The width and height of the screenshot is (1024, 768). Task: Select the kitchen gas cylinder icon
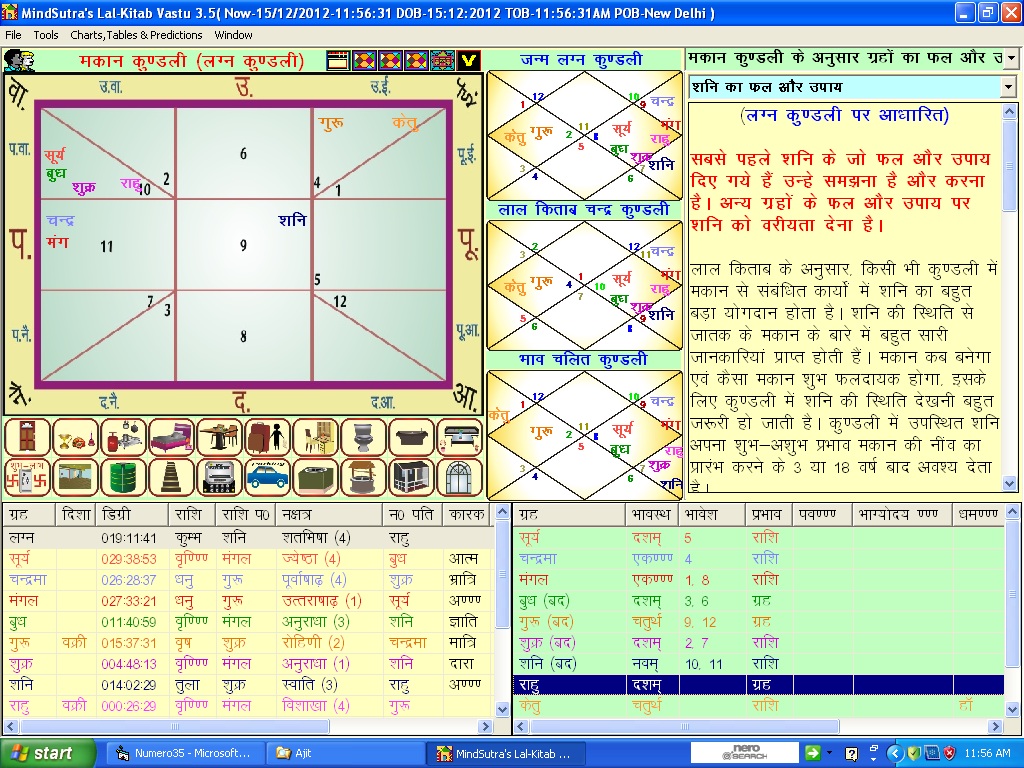point(123,436)
